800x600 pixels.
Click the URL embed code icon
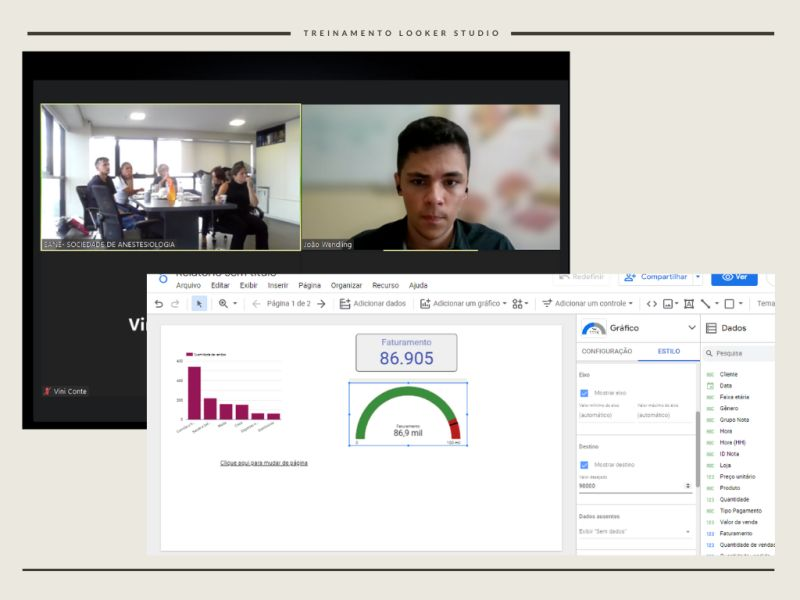coord(652,304)
